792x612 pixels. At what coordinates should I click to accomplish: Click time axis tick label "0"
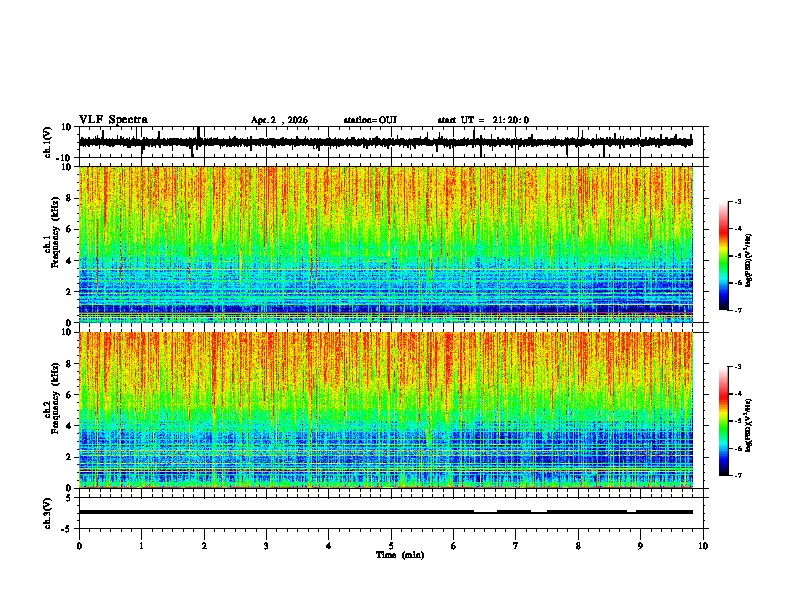(x=79, y=546)
